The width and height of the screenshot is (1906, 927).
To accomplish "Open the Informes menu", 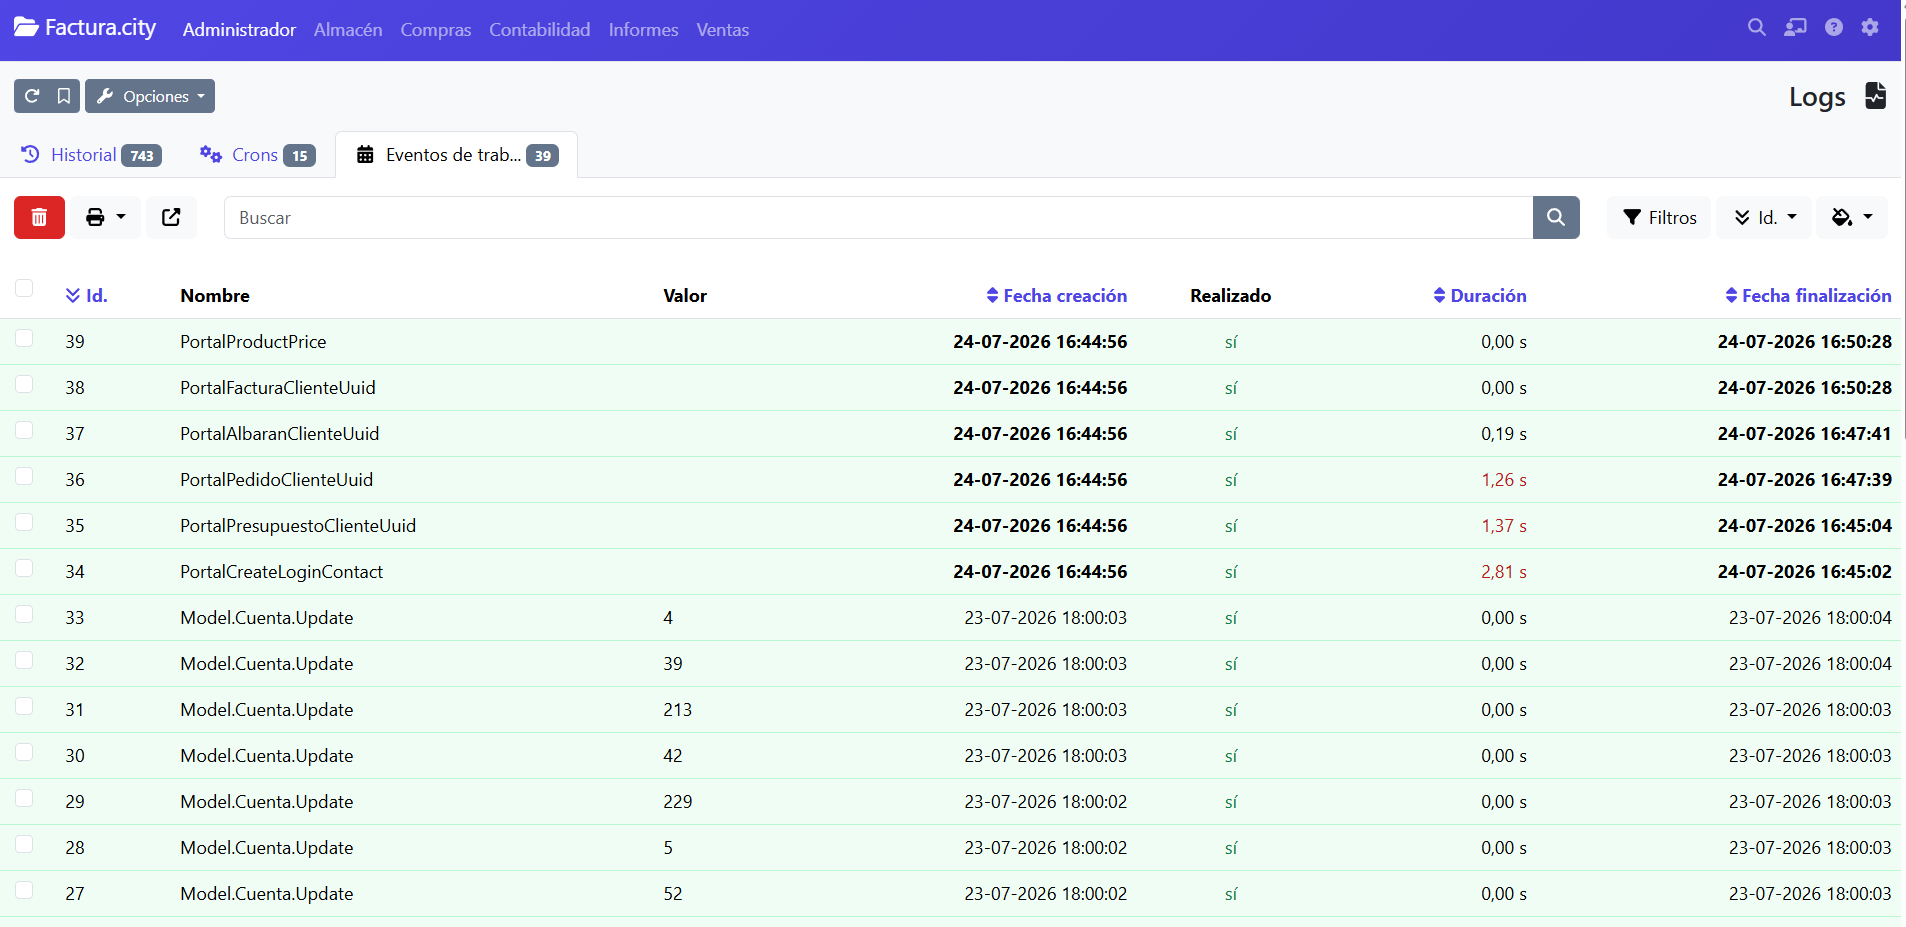I will coord(643,30).
